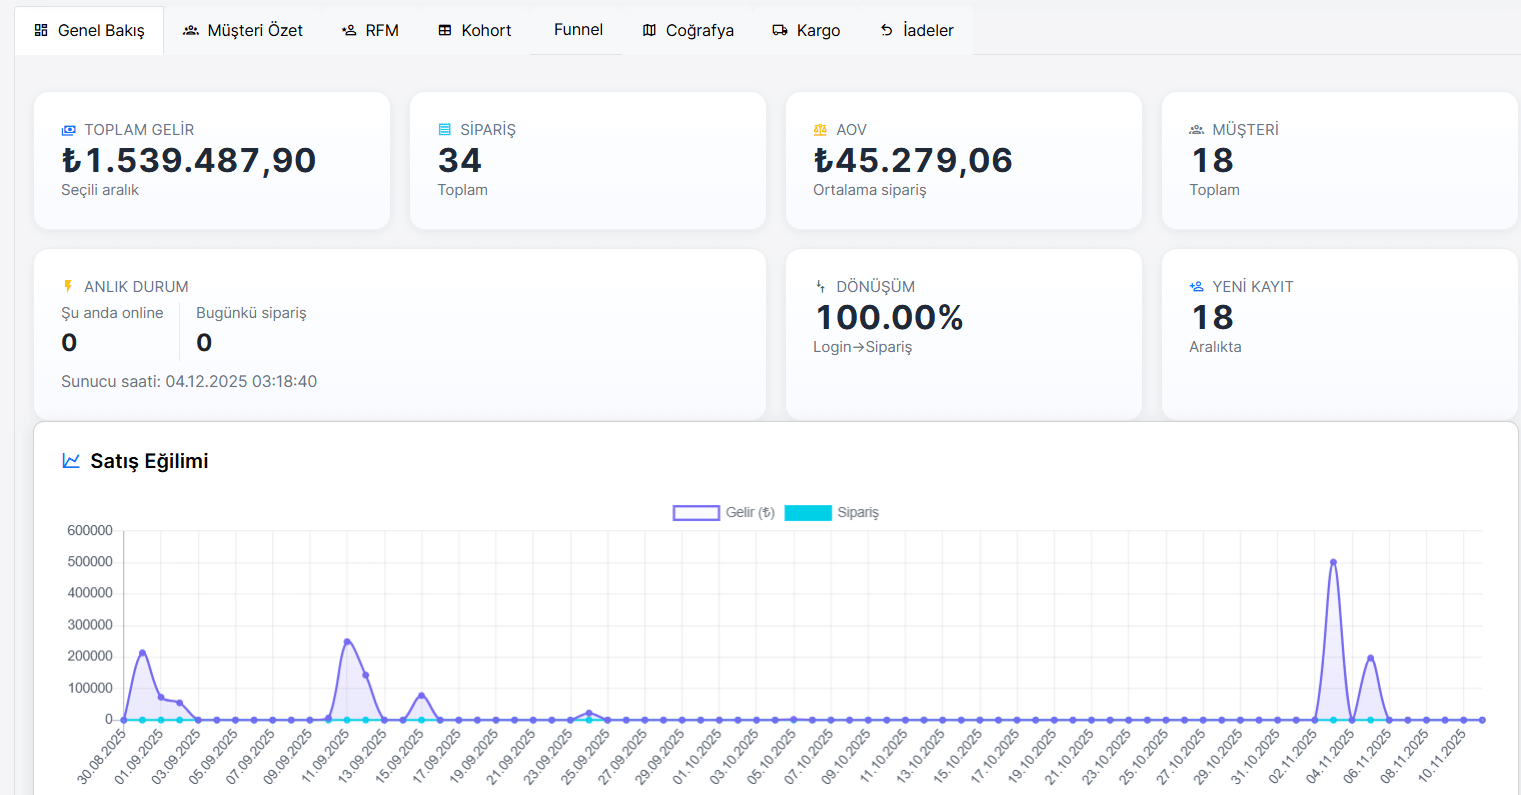1521x795 pixels.
Task: Click the İadeler return arrow icon
Action: [x=887, y=30]
